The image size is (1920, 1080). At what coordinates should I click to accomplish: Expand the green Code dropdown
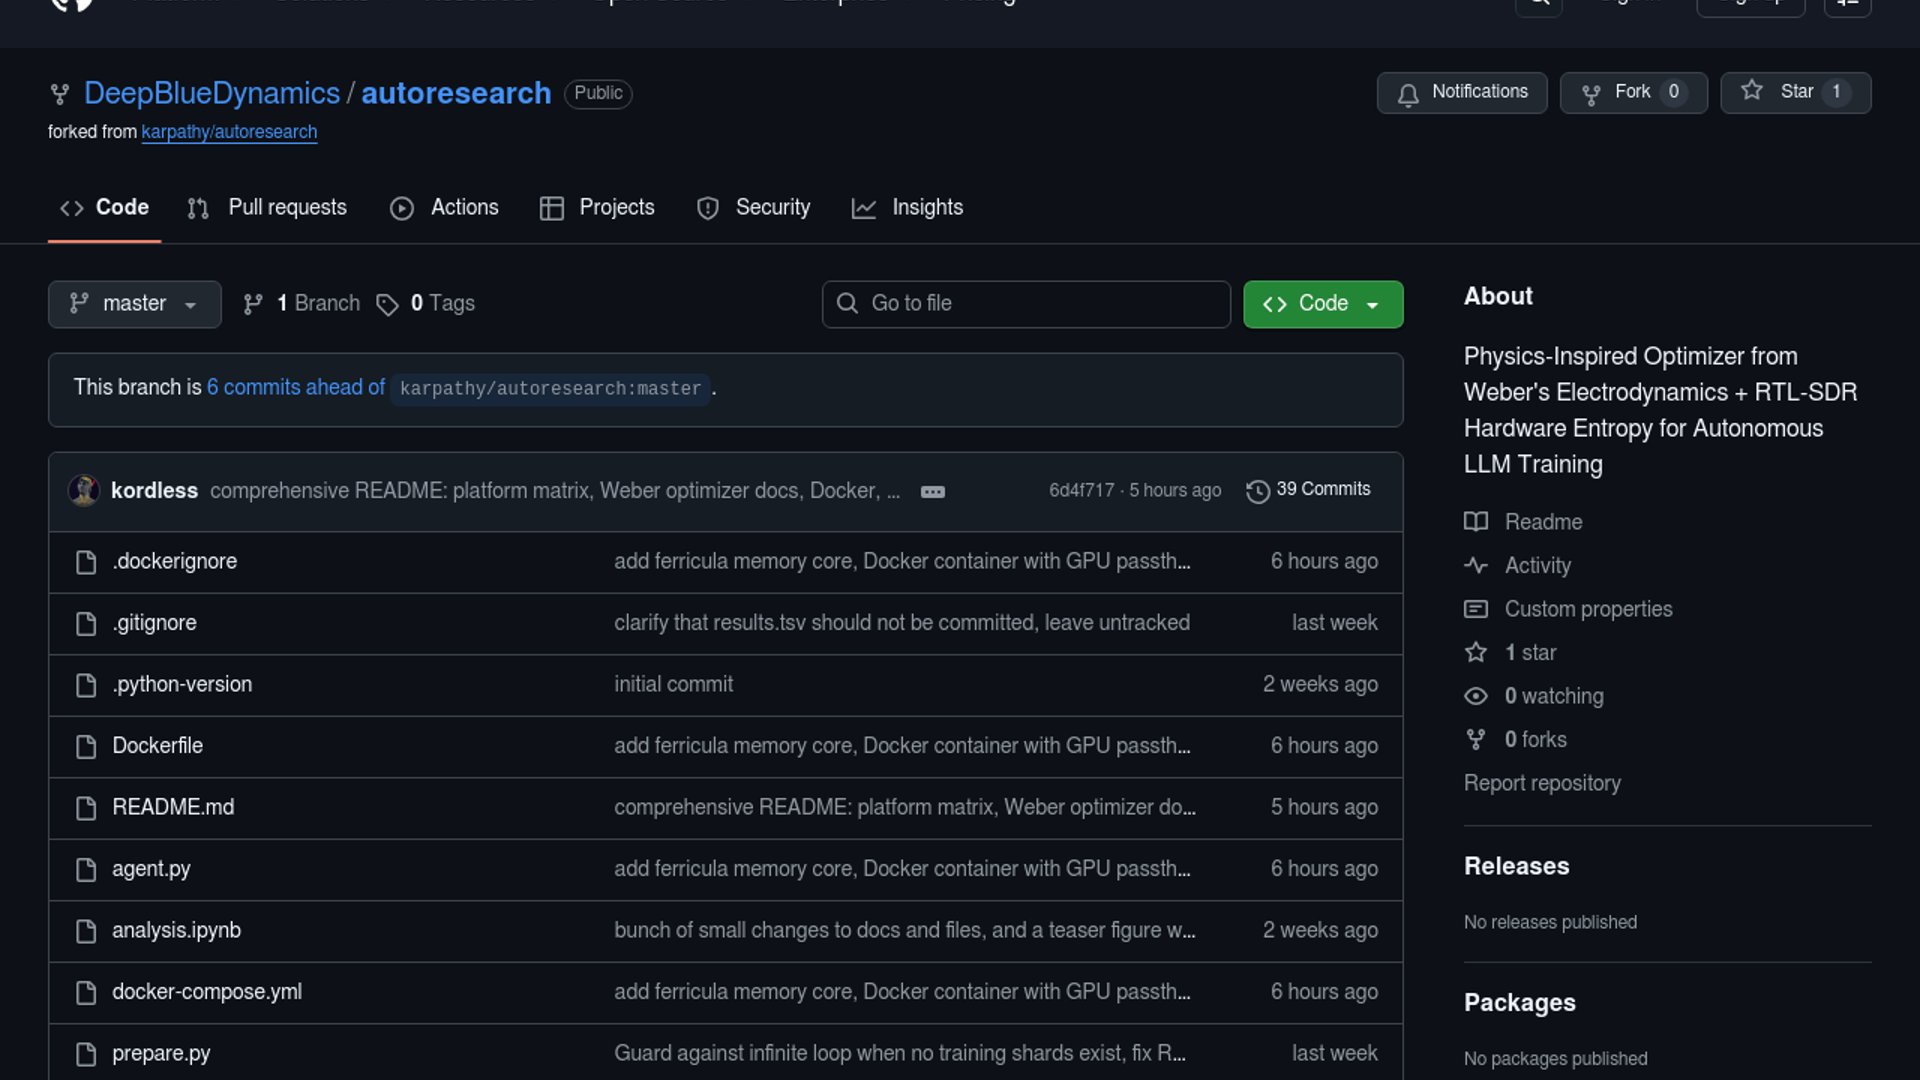pyautogui.click(x=1322, y=304)
